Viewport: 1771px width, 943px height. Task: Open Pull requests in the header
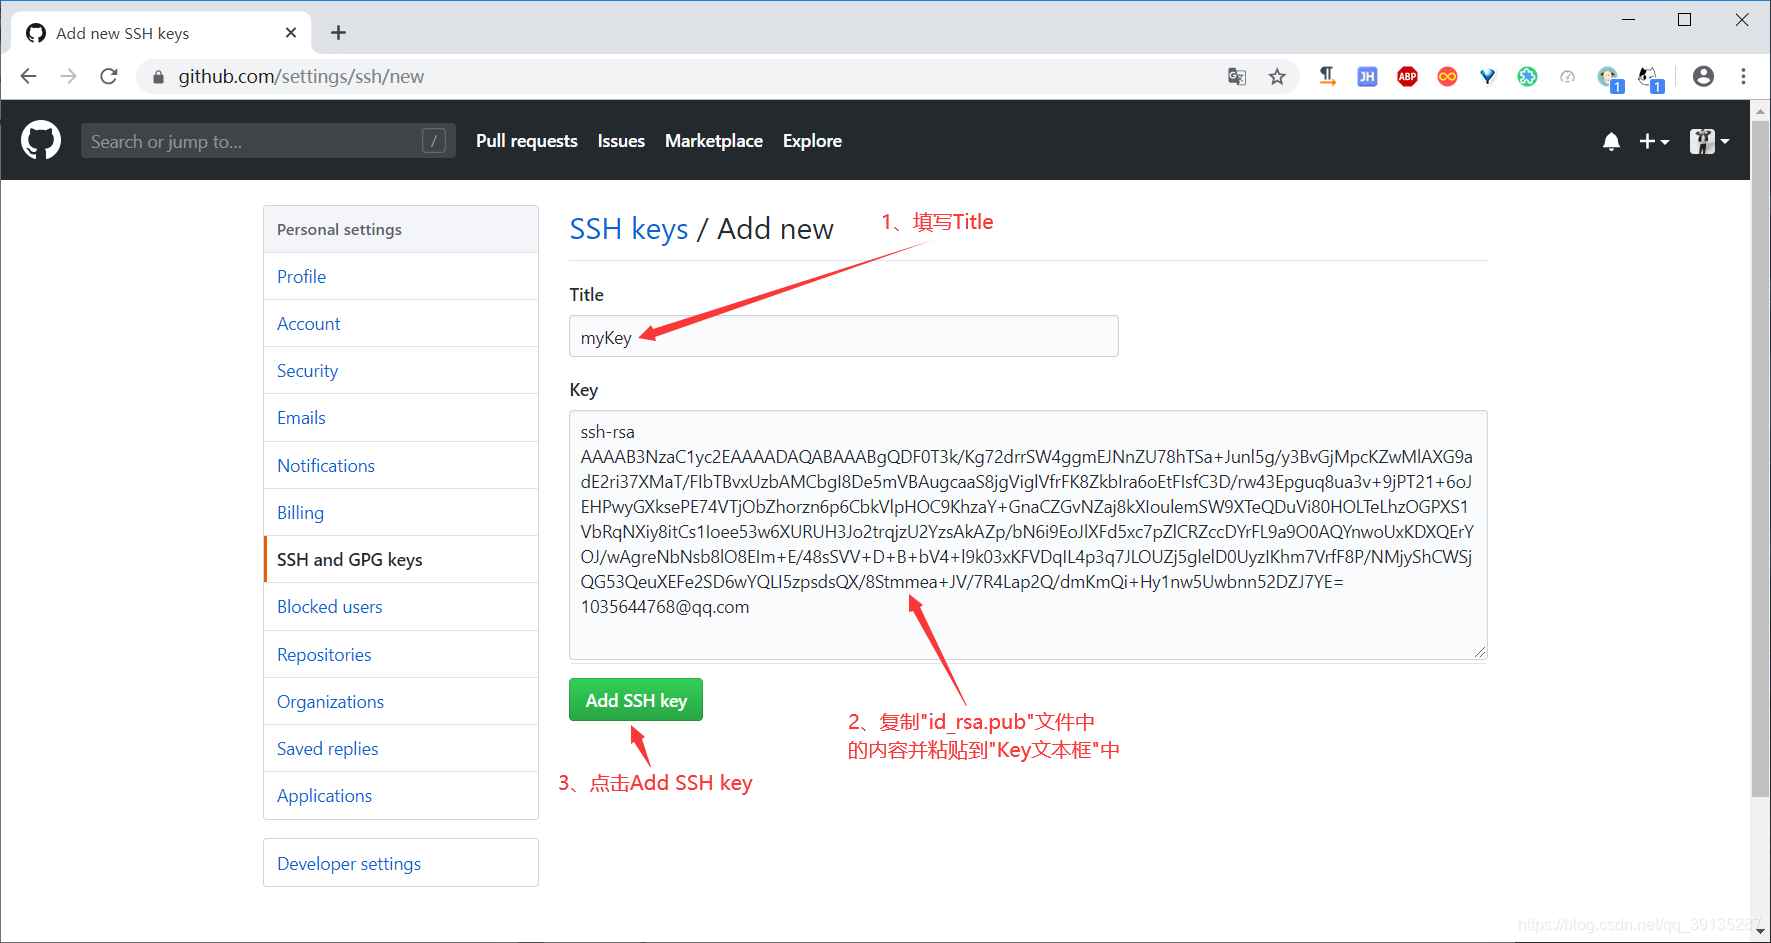526,141
